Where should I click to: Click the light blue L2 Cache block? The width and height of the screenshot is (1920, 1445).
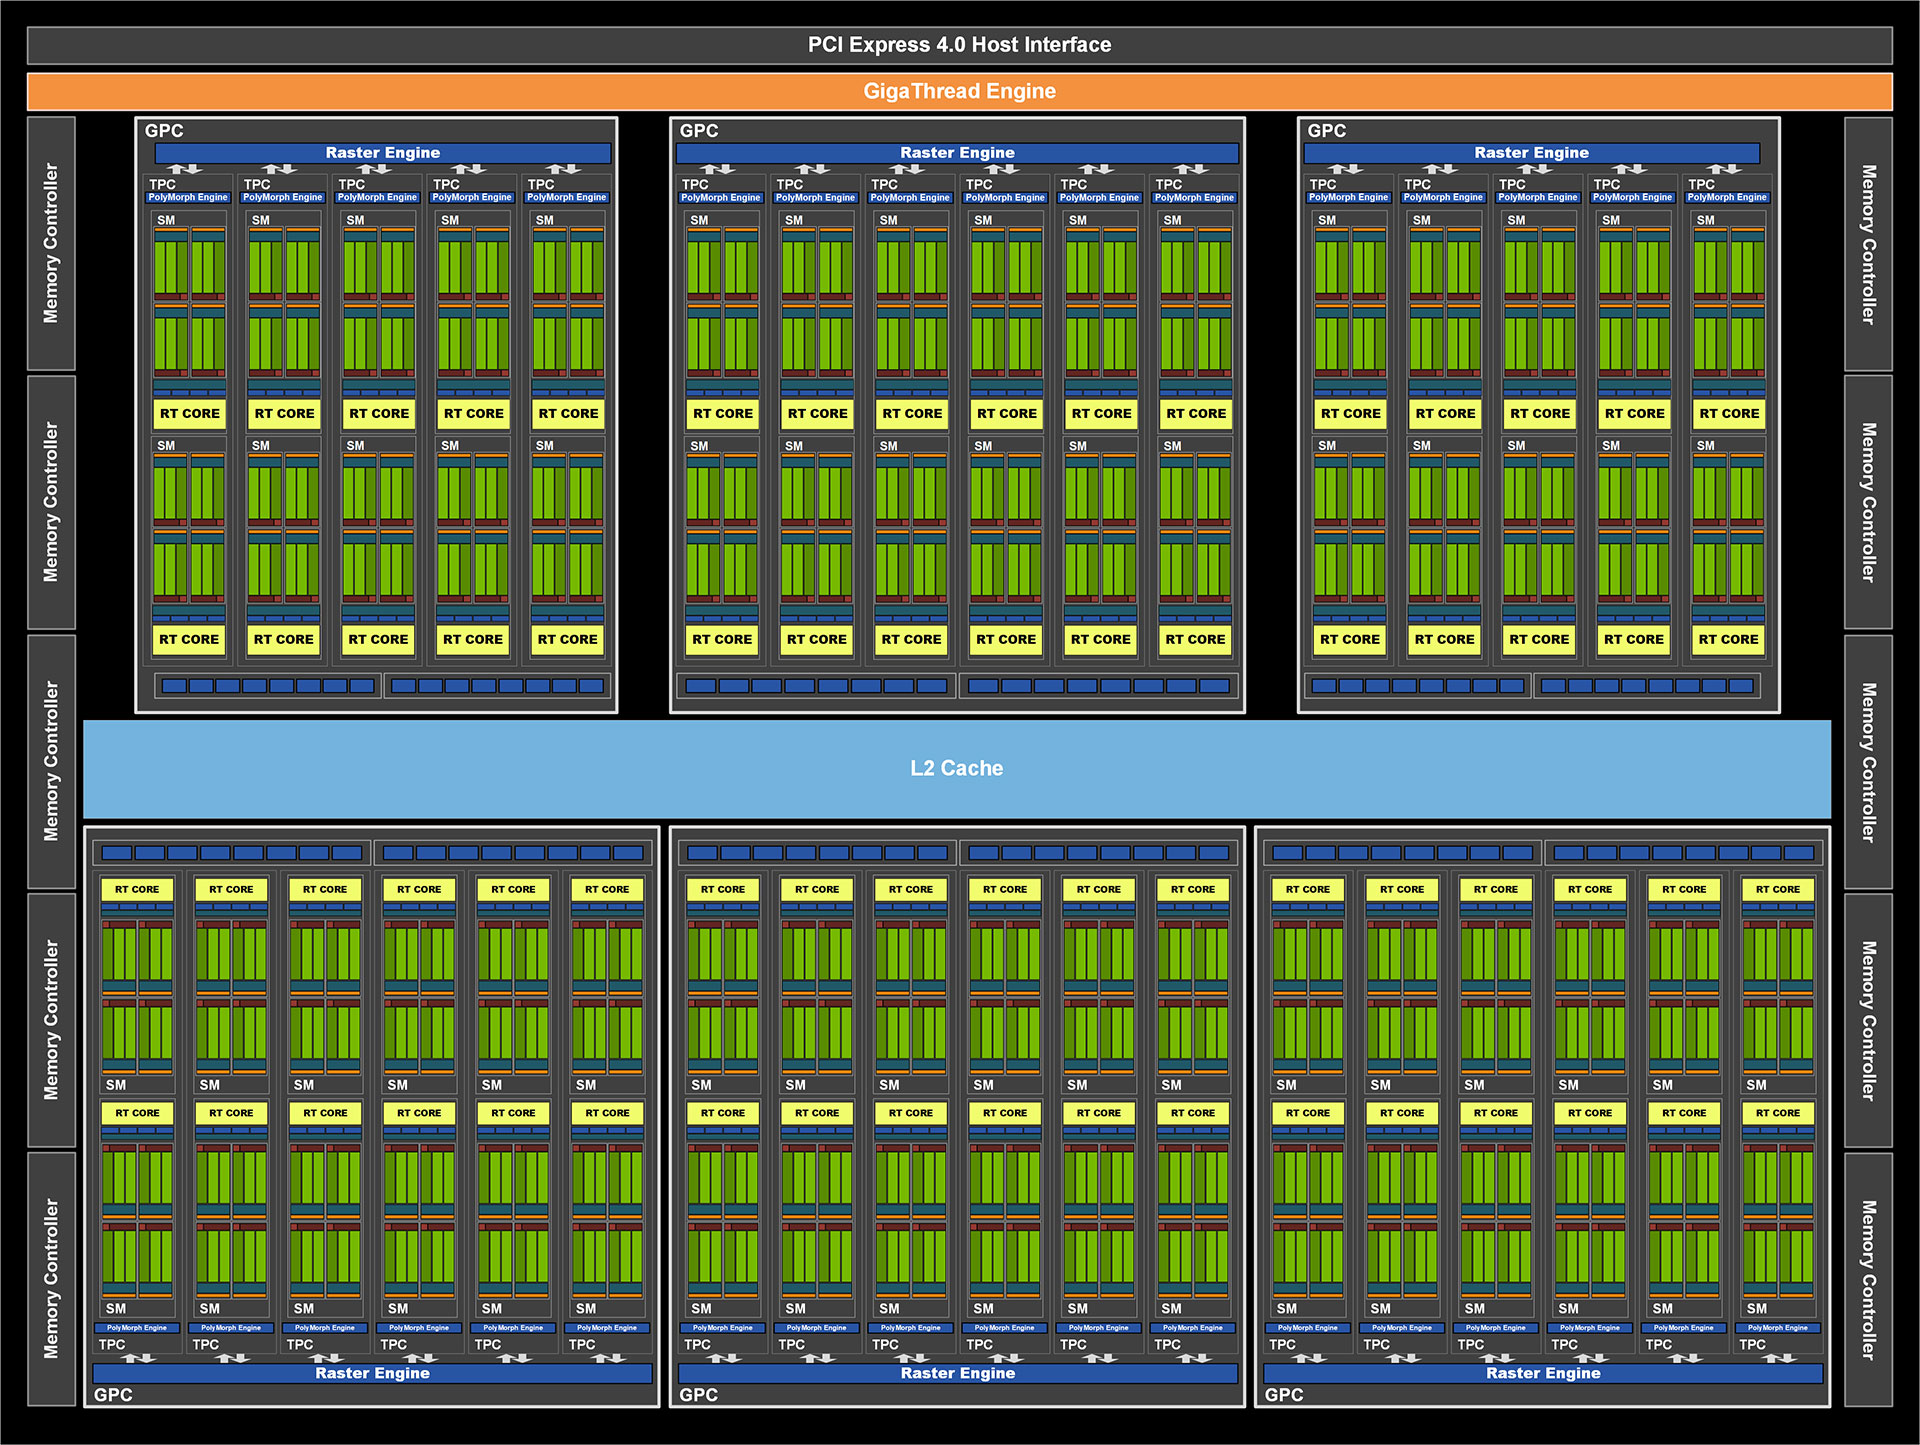(x=956, y=768)
